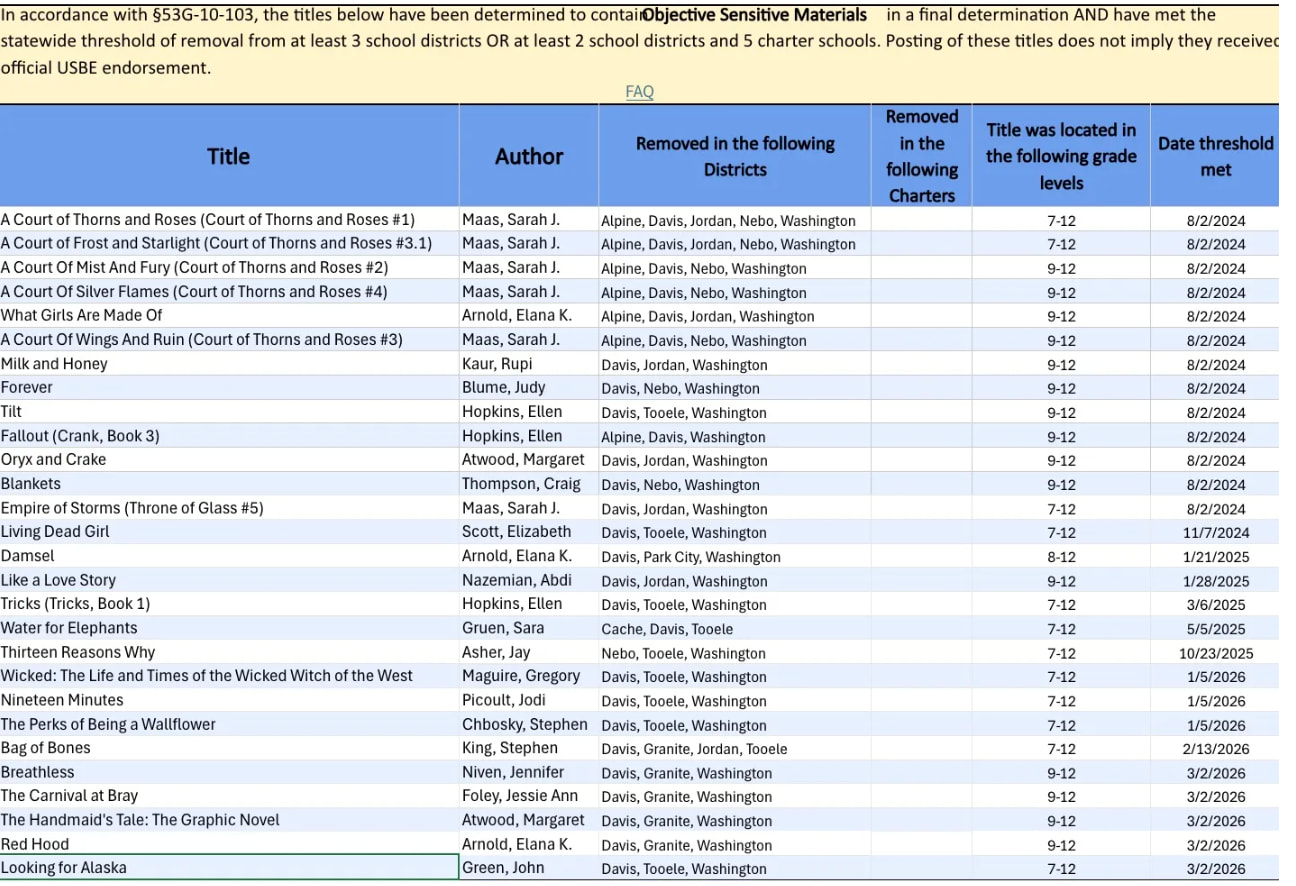
Task: Click the 'Removed in the following Charters' header
Action: pos(921,156)
